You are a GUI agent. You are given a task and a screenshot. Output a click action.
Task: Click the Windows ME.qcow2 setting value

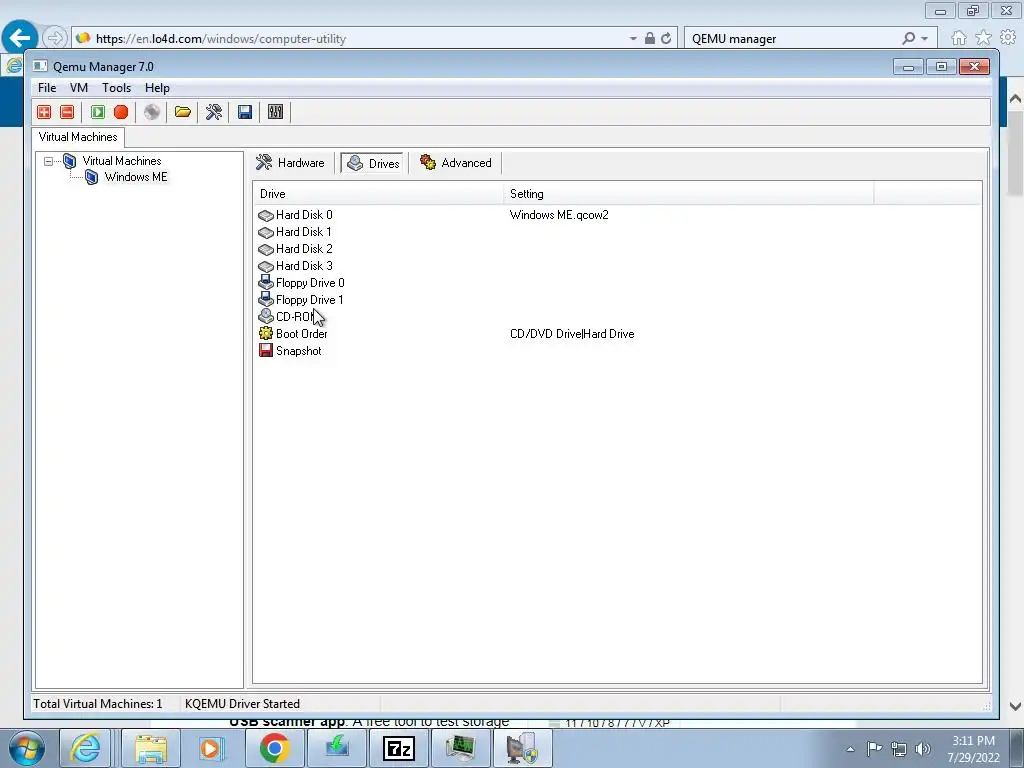559,215
